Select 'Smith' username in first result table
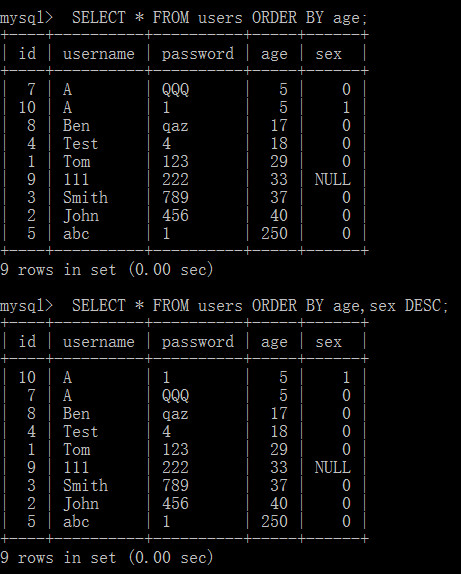Screen dimensions: 461x574 85,197
